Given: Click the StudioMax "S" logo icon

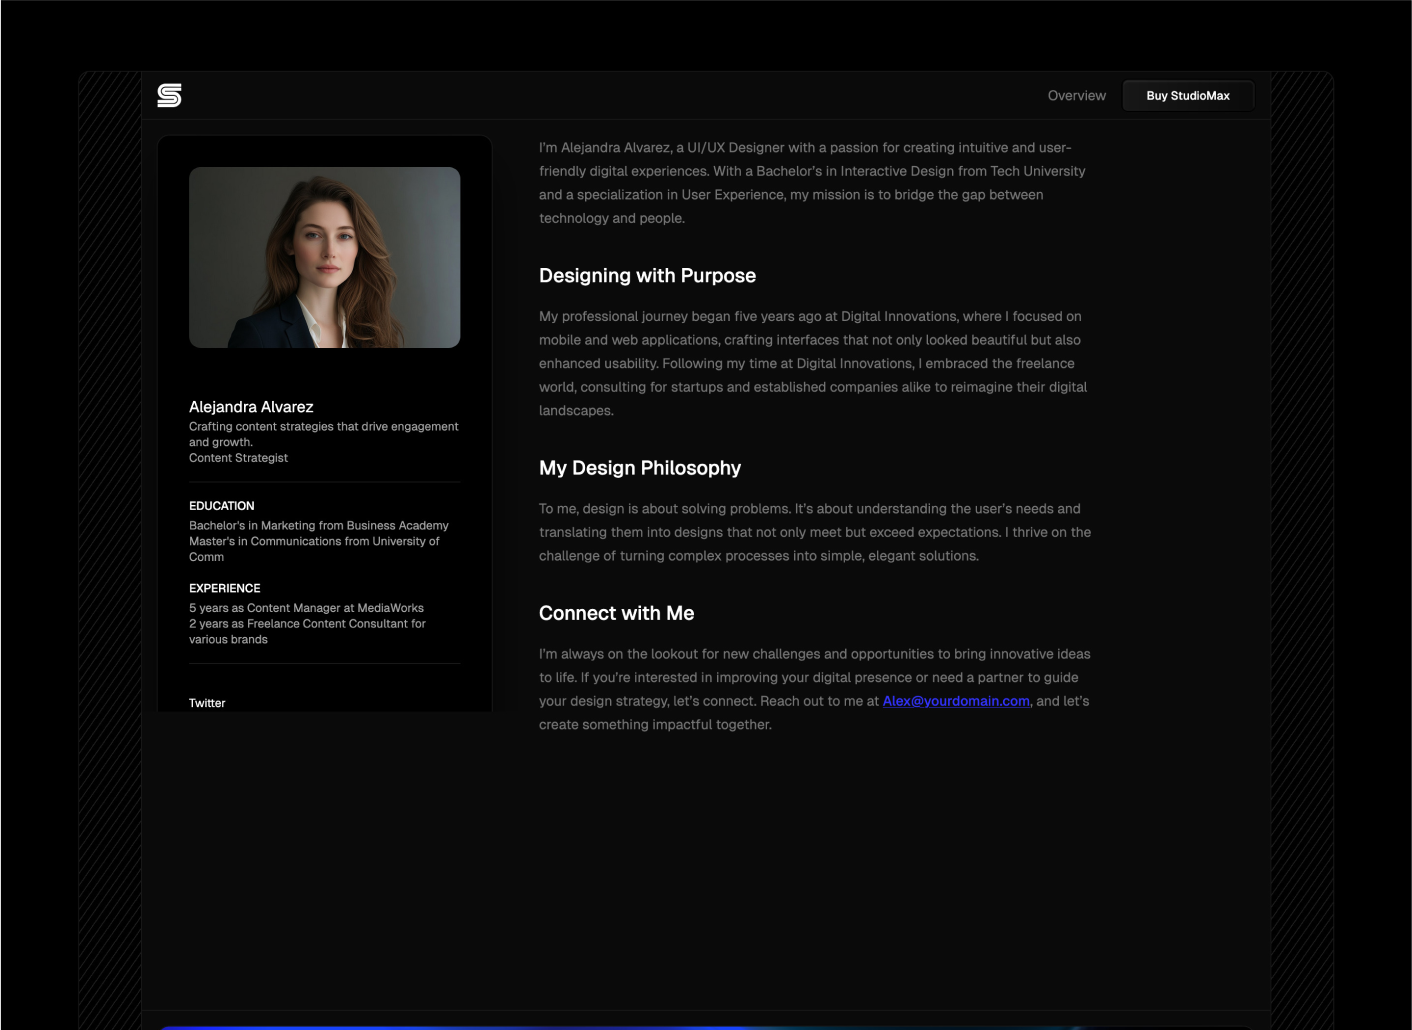Looking at the screenshot, I should (x=170, y=95).
